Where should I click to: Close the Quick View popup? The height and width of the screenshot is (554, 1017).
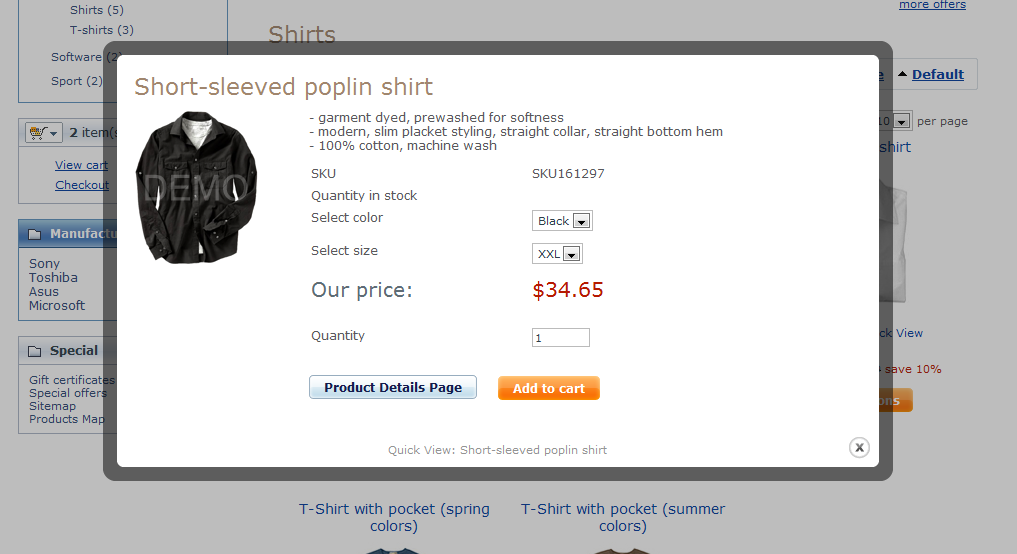[x=859, y=448]
